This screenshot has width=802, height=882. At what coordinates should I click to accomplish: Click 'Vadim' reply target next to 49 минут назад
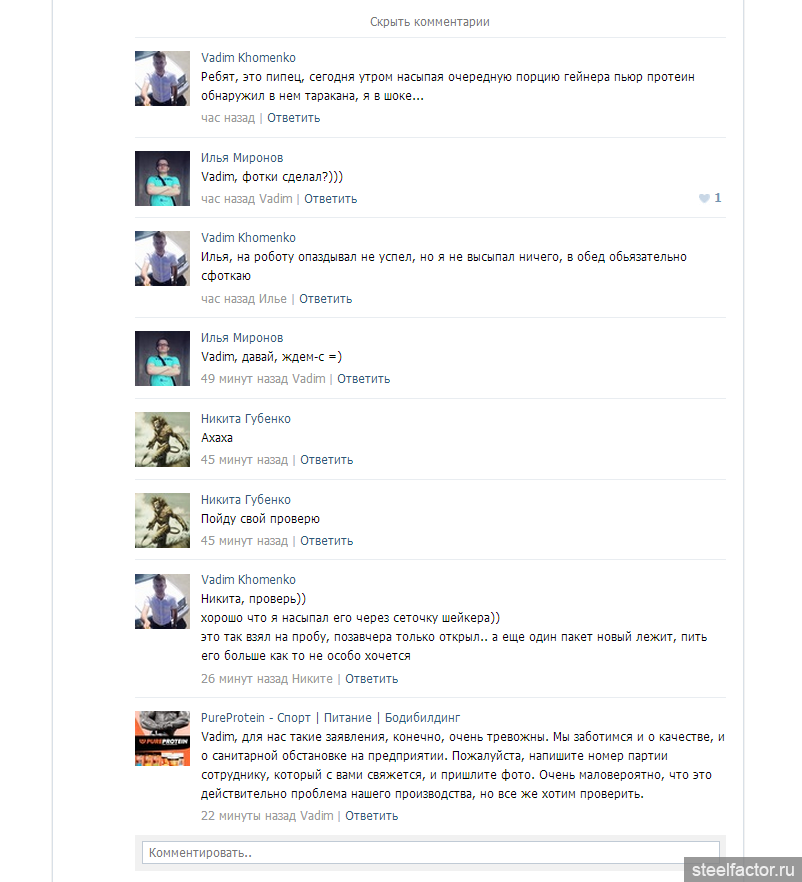coord(309,379)
